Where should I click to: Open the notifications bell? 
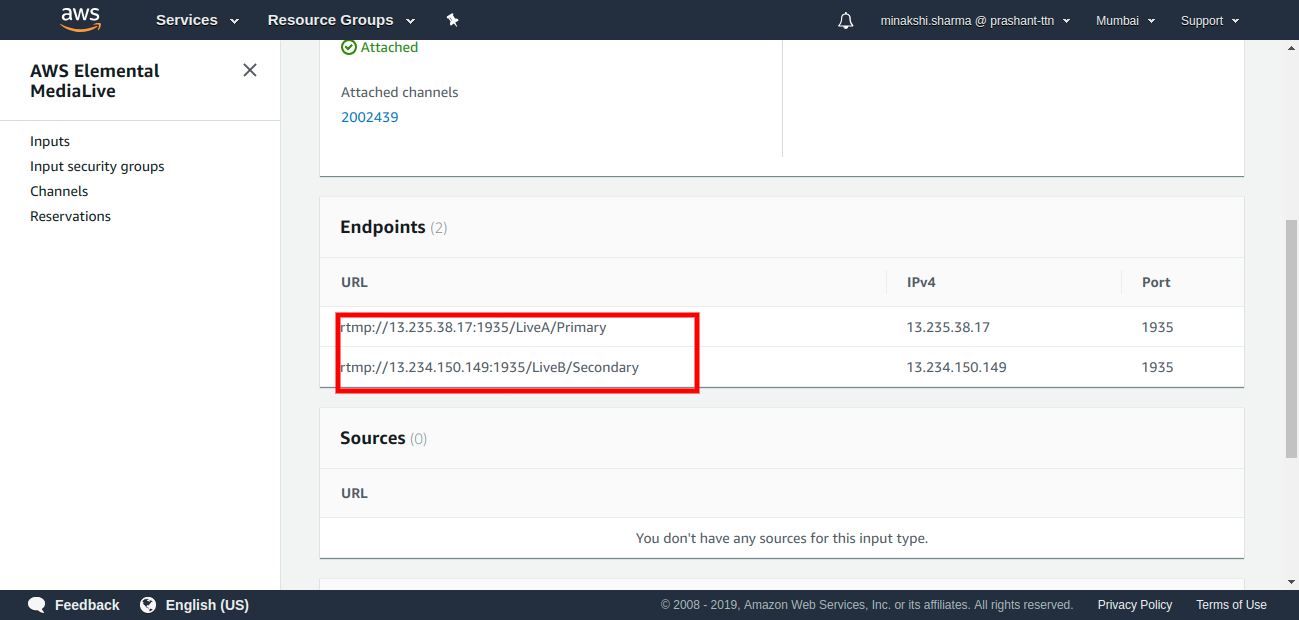846,20
